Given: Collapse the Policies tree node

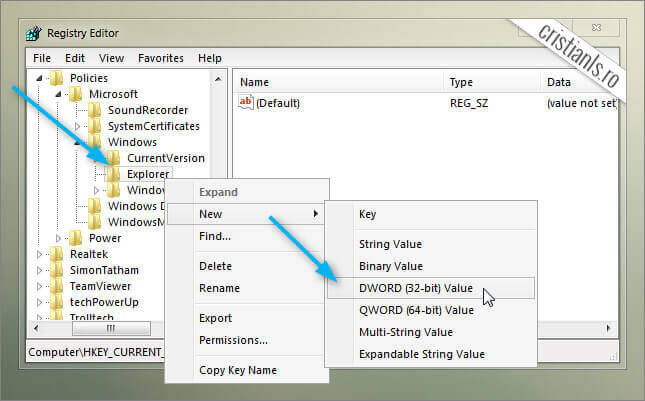Looking at the screenshot, I should point(41,78).
